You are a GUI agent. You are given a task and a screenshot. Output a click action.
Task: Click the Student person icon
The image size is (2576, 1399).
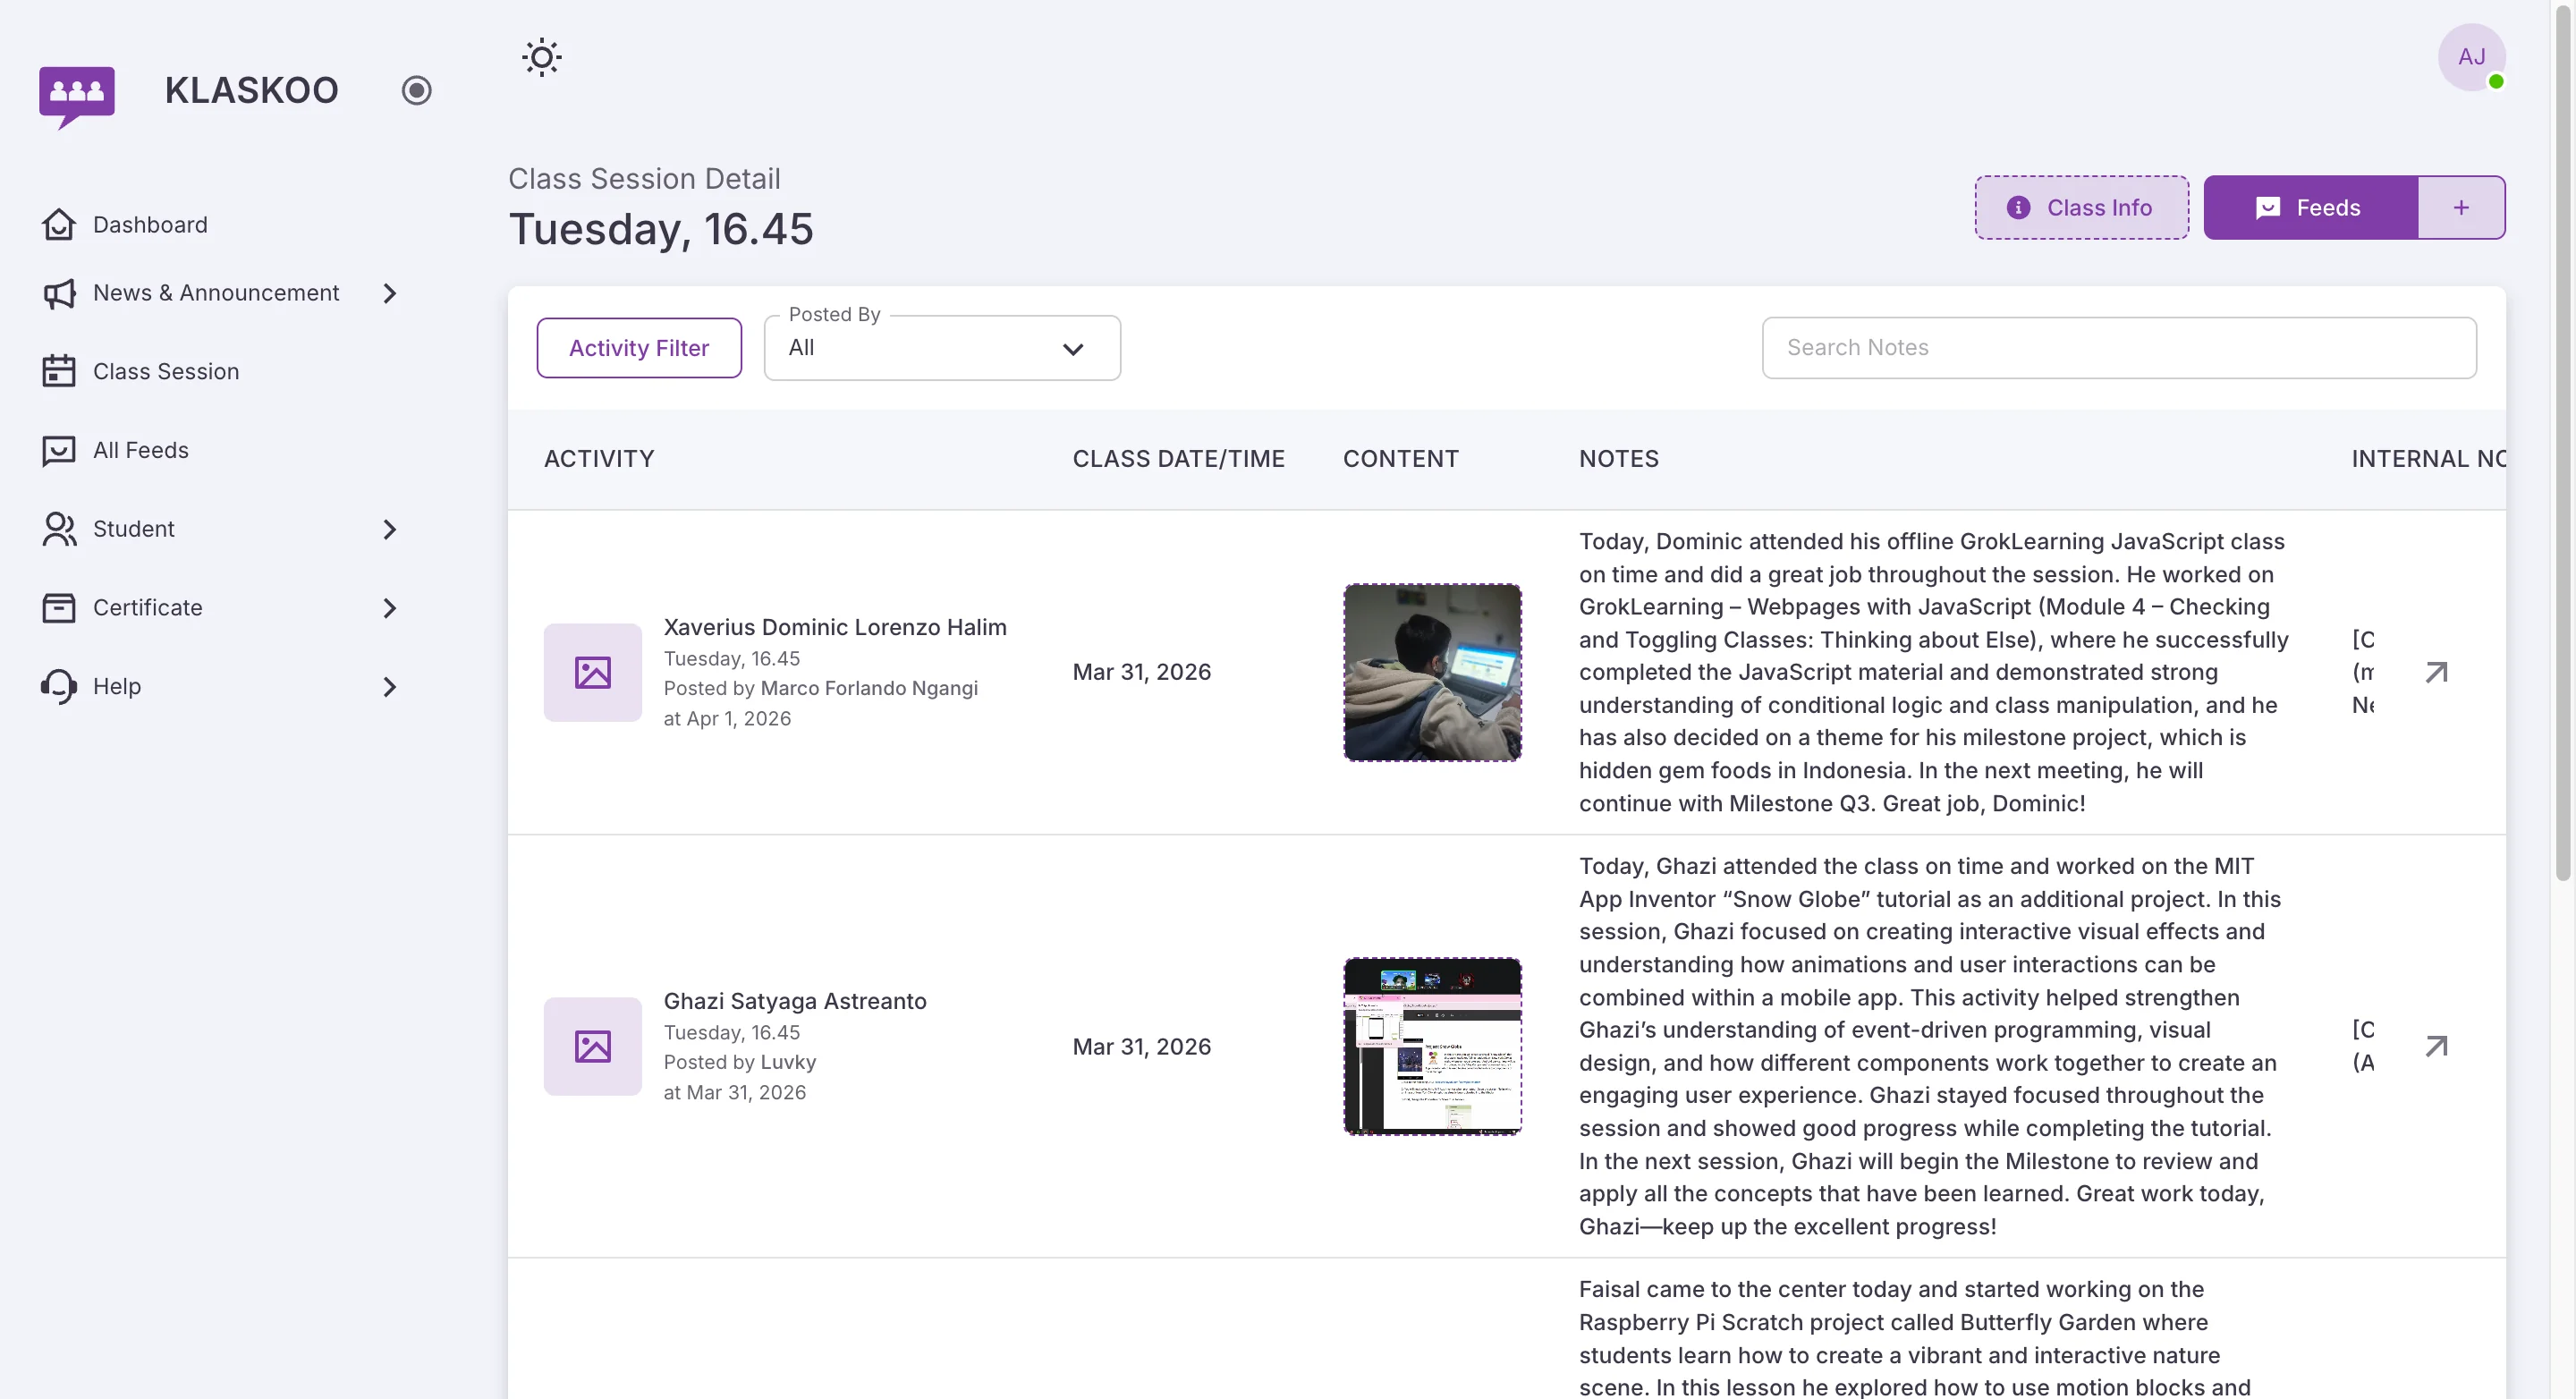click(58, 528)
